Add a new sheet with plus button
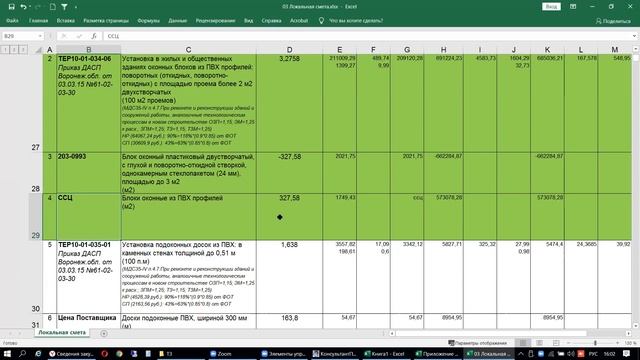Screen dimensions: 640x360 (104, 333)
